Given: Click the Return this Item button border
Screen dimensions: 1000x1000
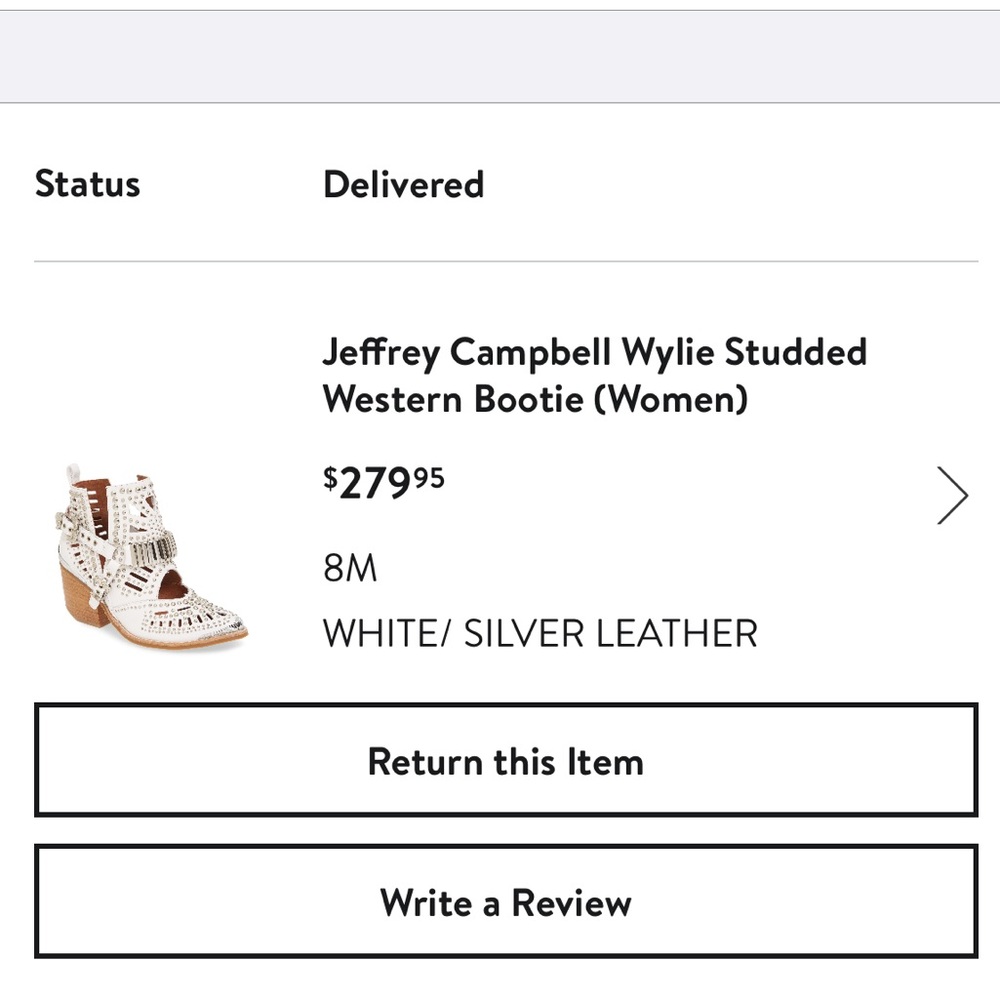Looking at the screenshot, I should [506, 706].
